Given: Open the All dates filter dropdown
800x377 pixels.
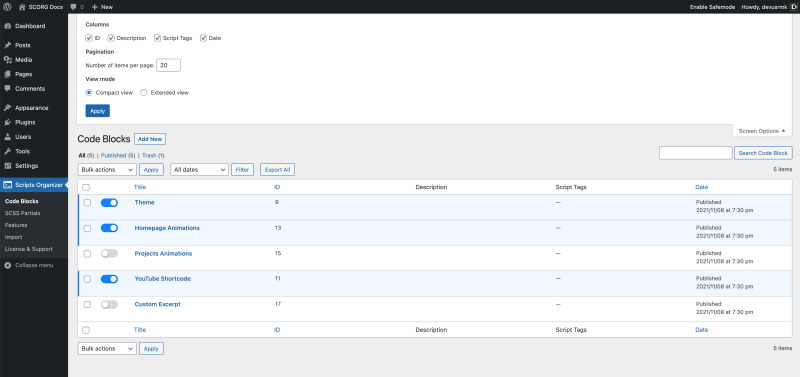Looking at the screenshot, I should pyautogui.click(x=199, y=169).
